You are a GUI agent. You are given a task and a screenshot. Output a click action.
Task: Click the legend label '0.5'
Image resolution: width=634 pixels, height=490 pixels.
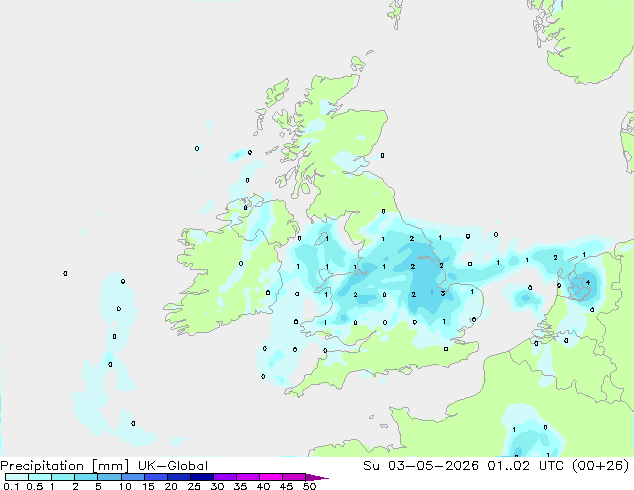point(35,486)
